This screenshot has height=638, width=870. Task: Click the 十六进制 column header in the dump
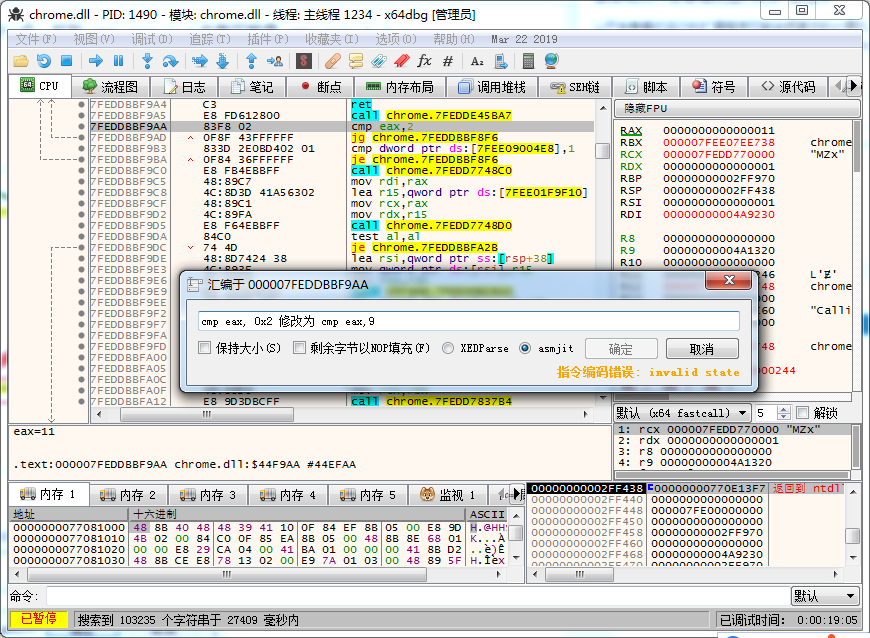click(x=297, y=514)
